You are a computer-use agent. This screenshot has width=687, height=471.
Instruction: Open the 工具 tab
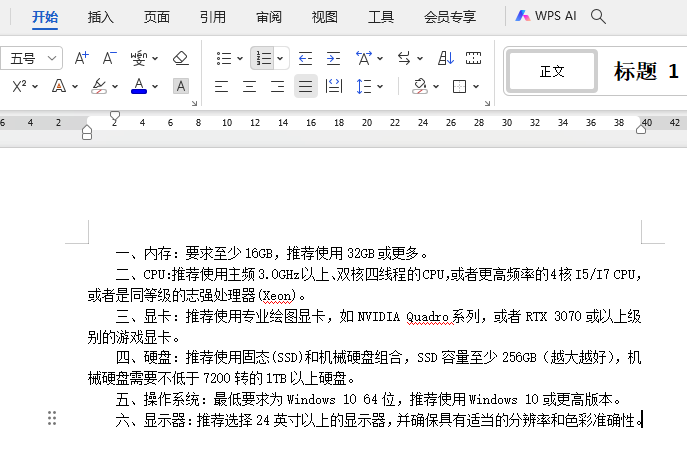381,17
